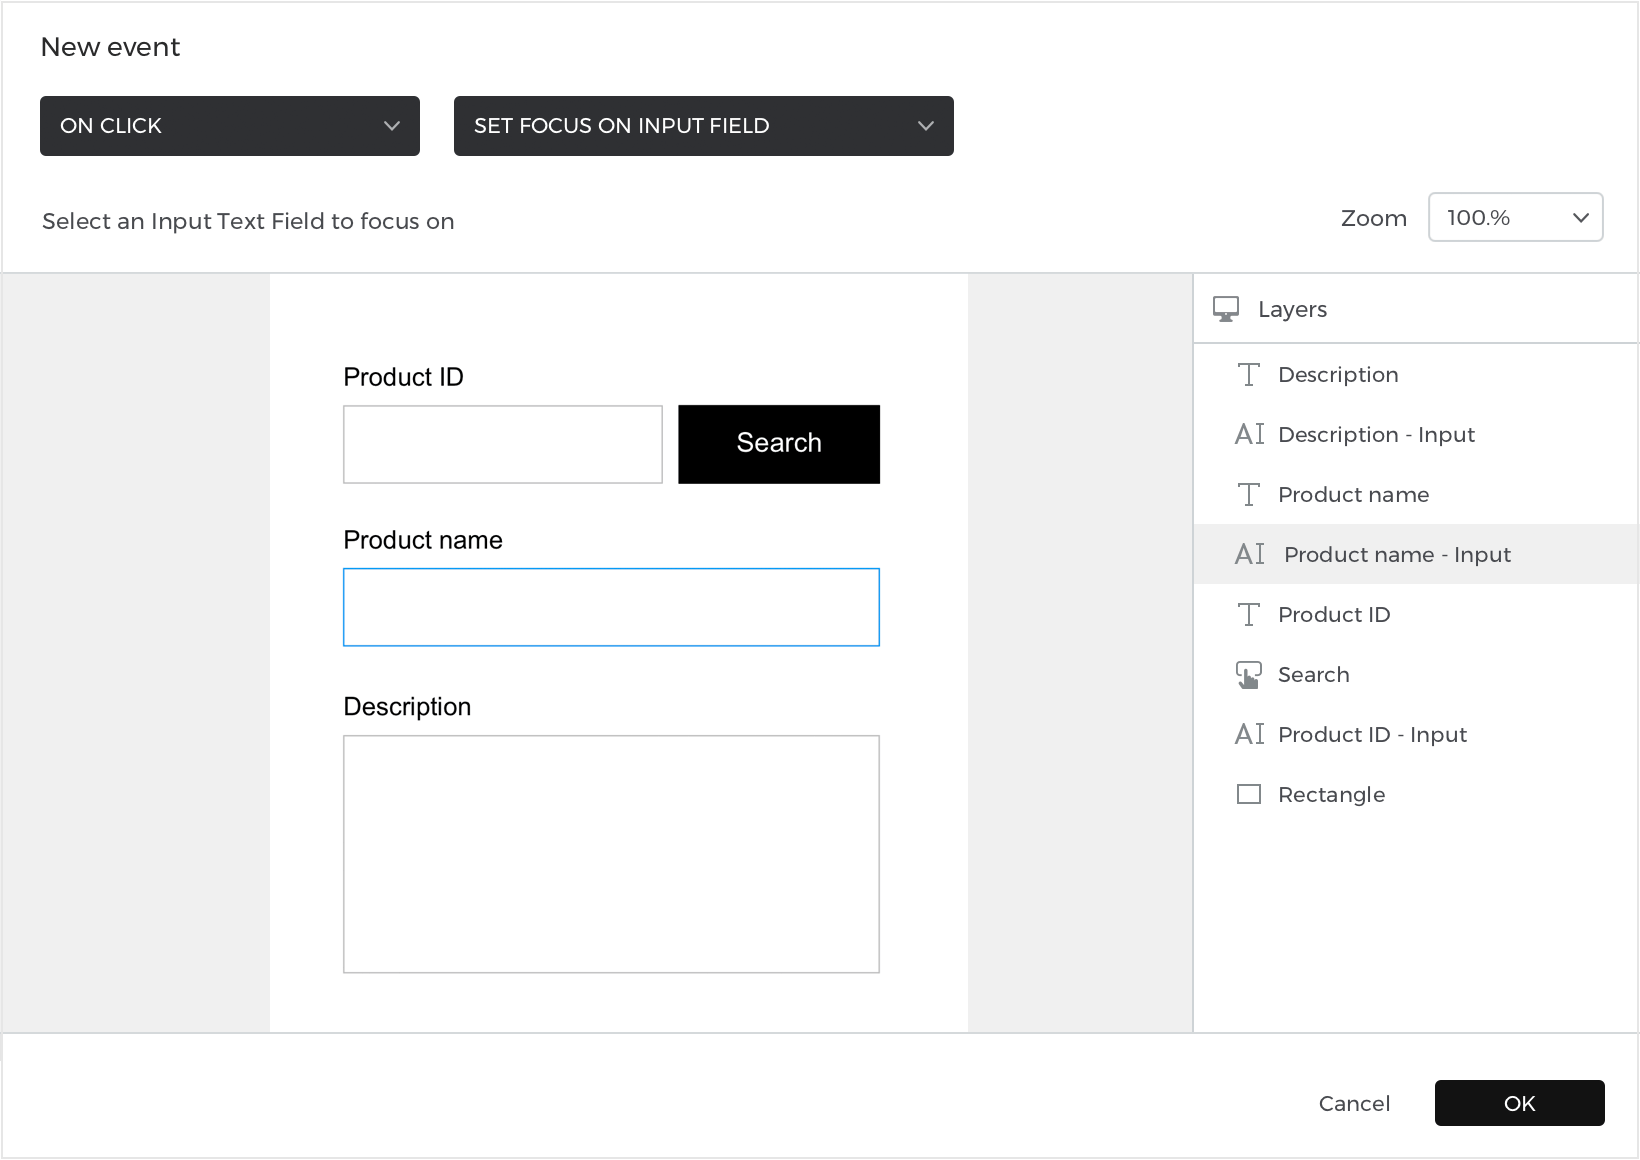Click the OK button
This screenshot has width=1640, height=1160.
(x=1520, y=1103)
